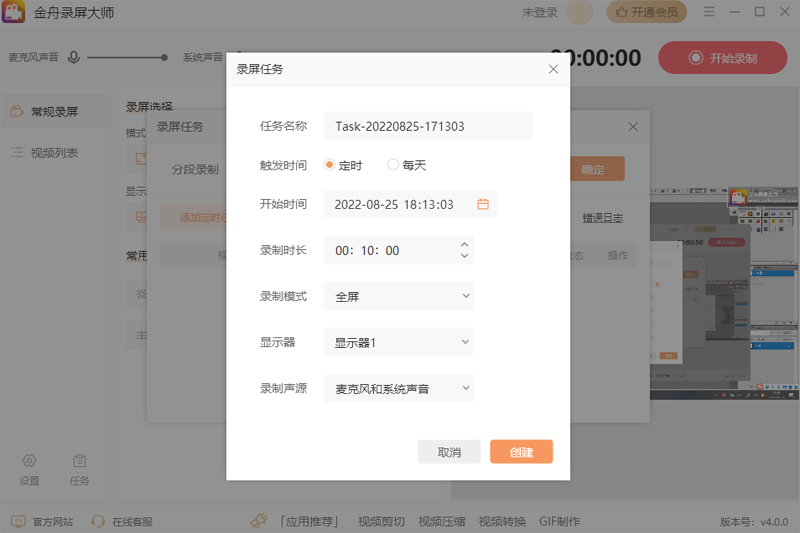Click the 取消 button
800x533 pixels.
pos(449,452)
